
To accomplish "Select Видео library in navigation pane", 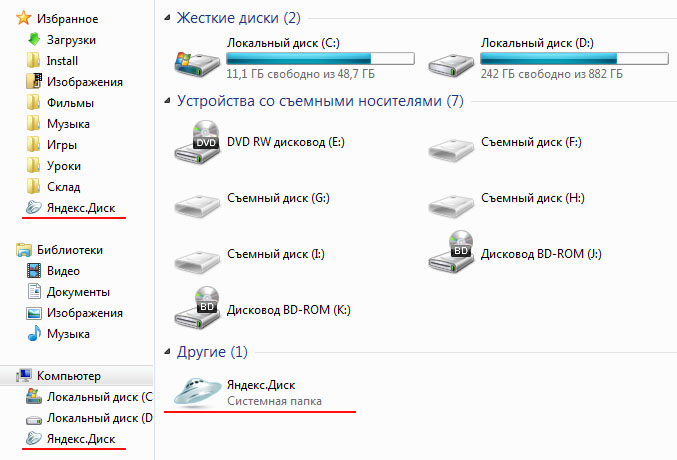I will click(63, 271).
